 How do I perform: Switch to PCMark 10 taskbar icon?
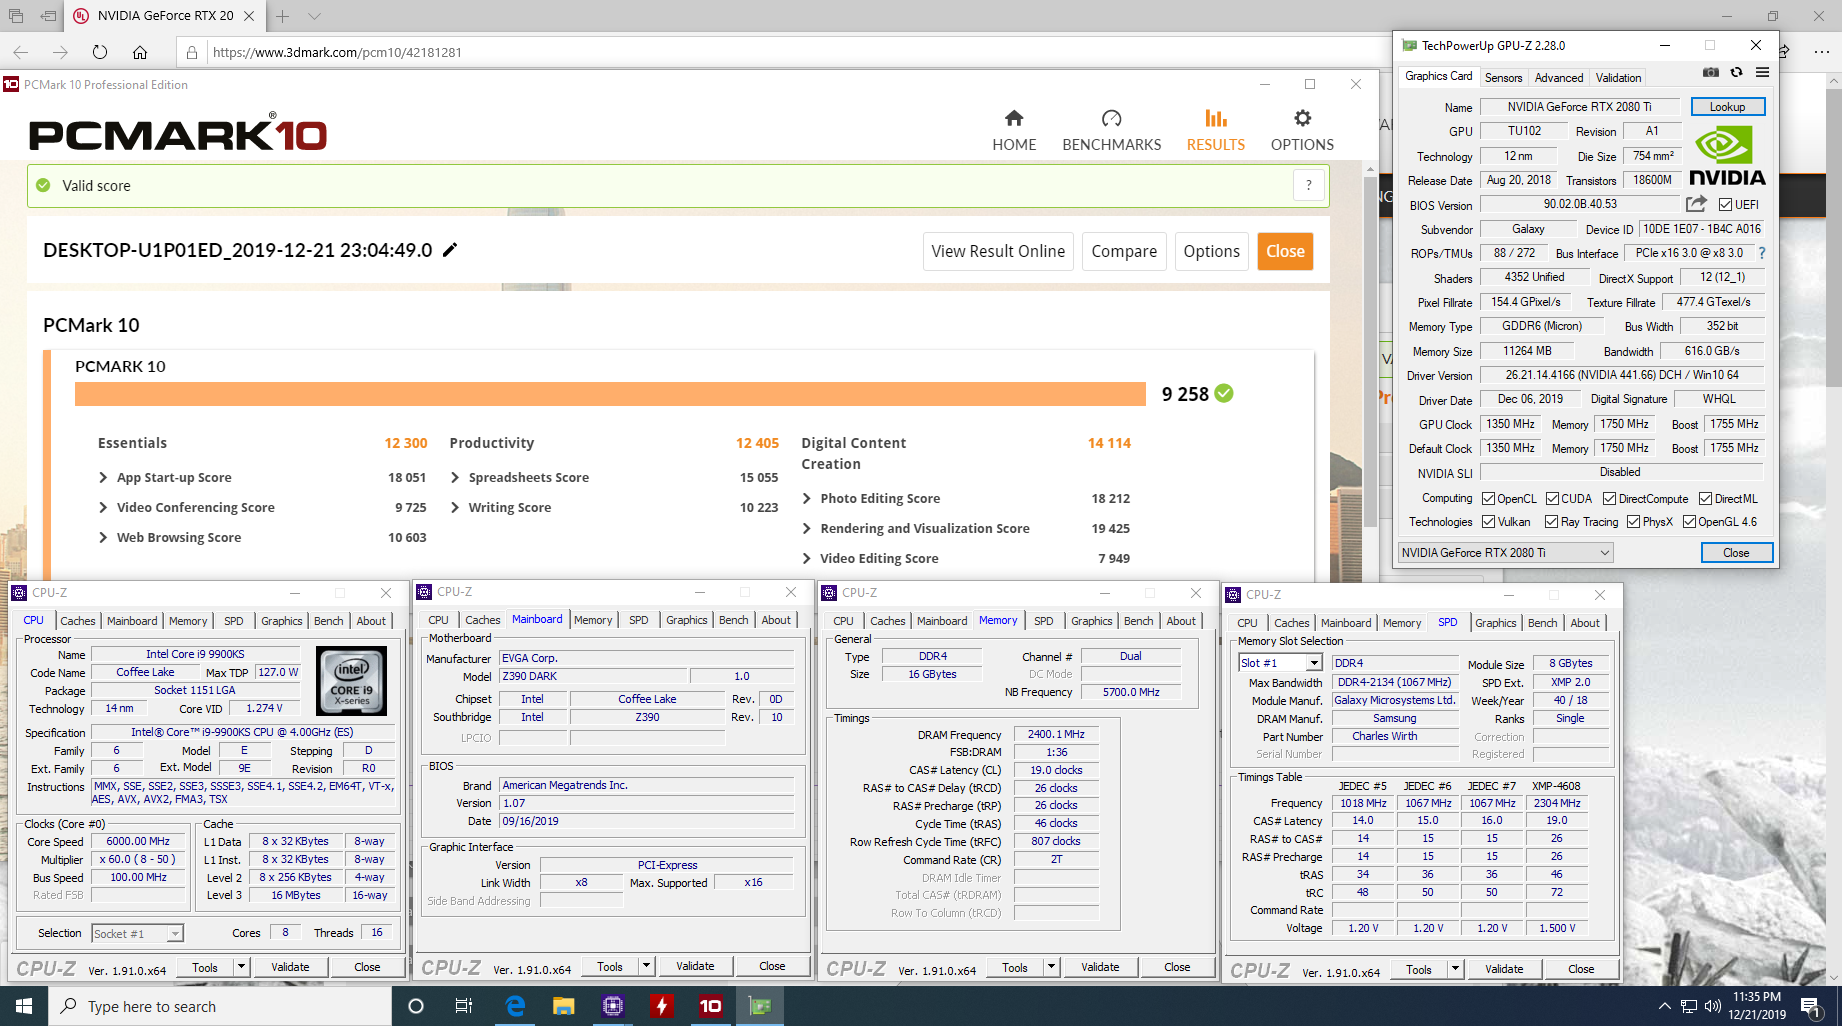(711, 1006)
